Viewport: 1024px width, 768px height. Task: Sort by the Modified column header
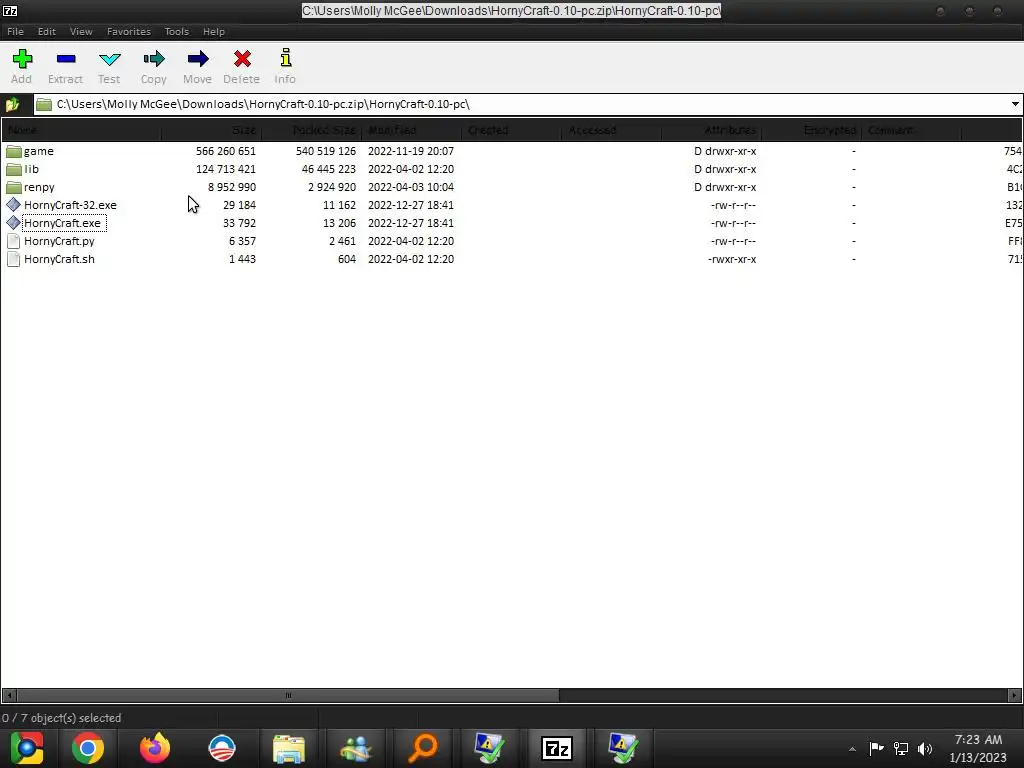(411, 131)
